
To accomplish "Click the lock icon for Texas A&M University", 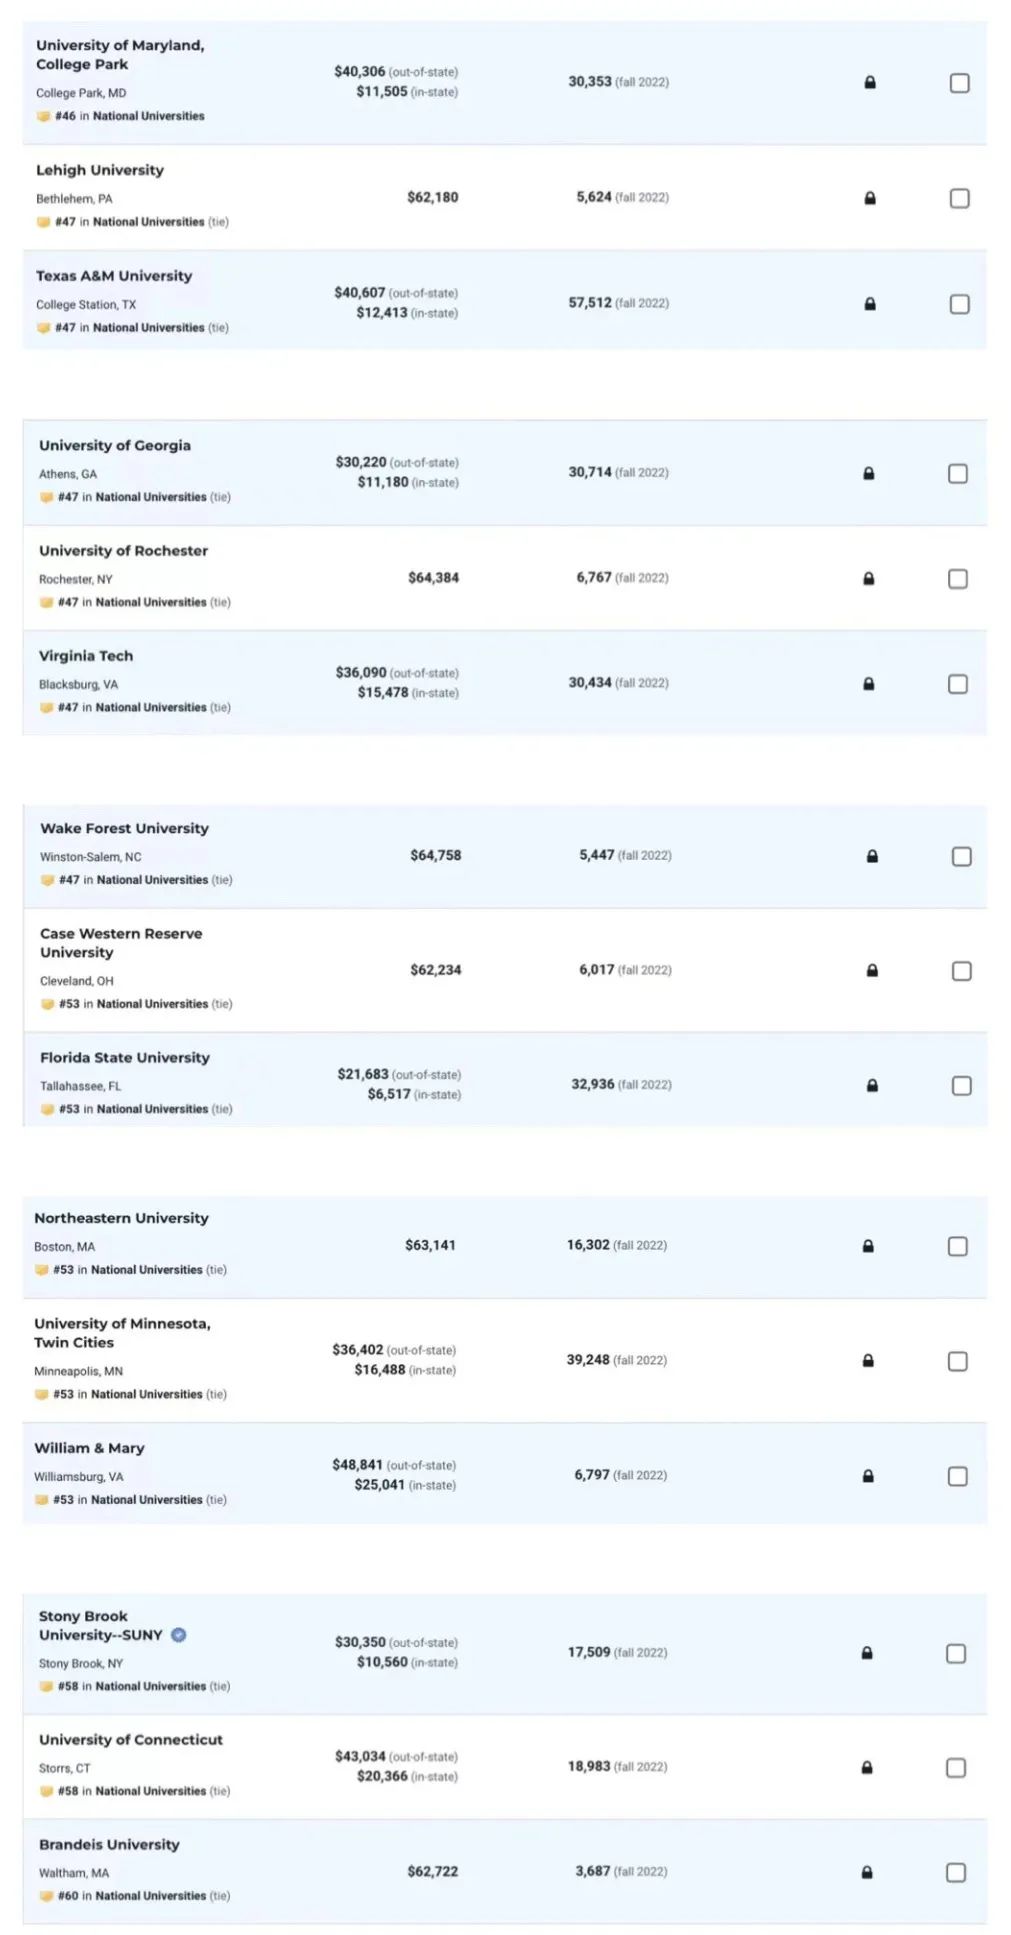I will coord(869,304).
